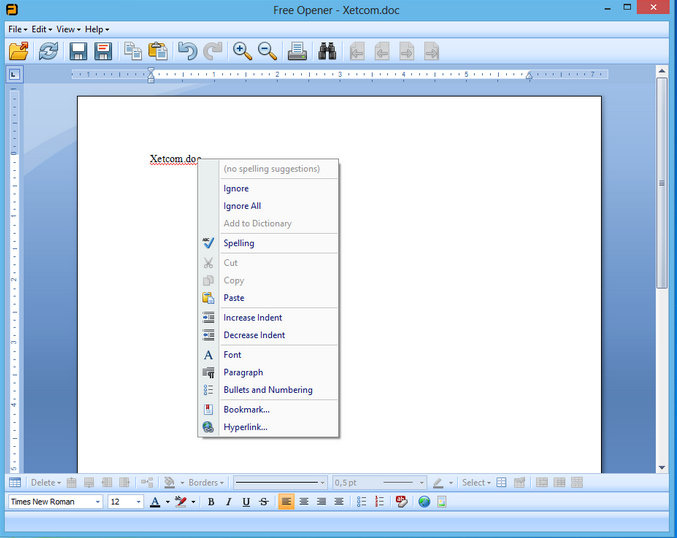The image size is (677, 538).
Task: Choose Bookmark... in context menu
Action: point(268,409)
